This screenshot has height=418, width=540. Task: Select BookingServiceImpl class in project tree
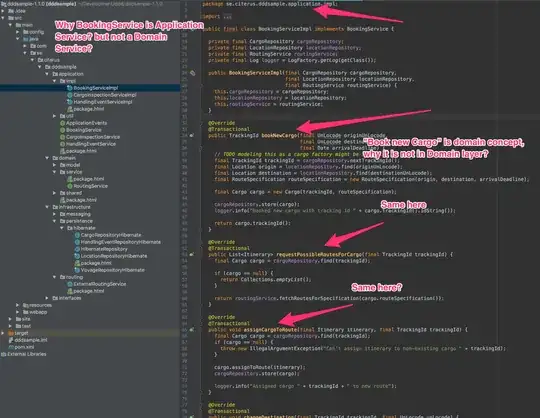pyautogui.click(x=95, y=88)
